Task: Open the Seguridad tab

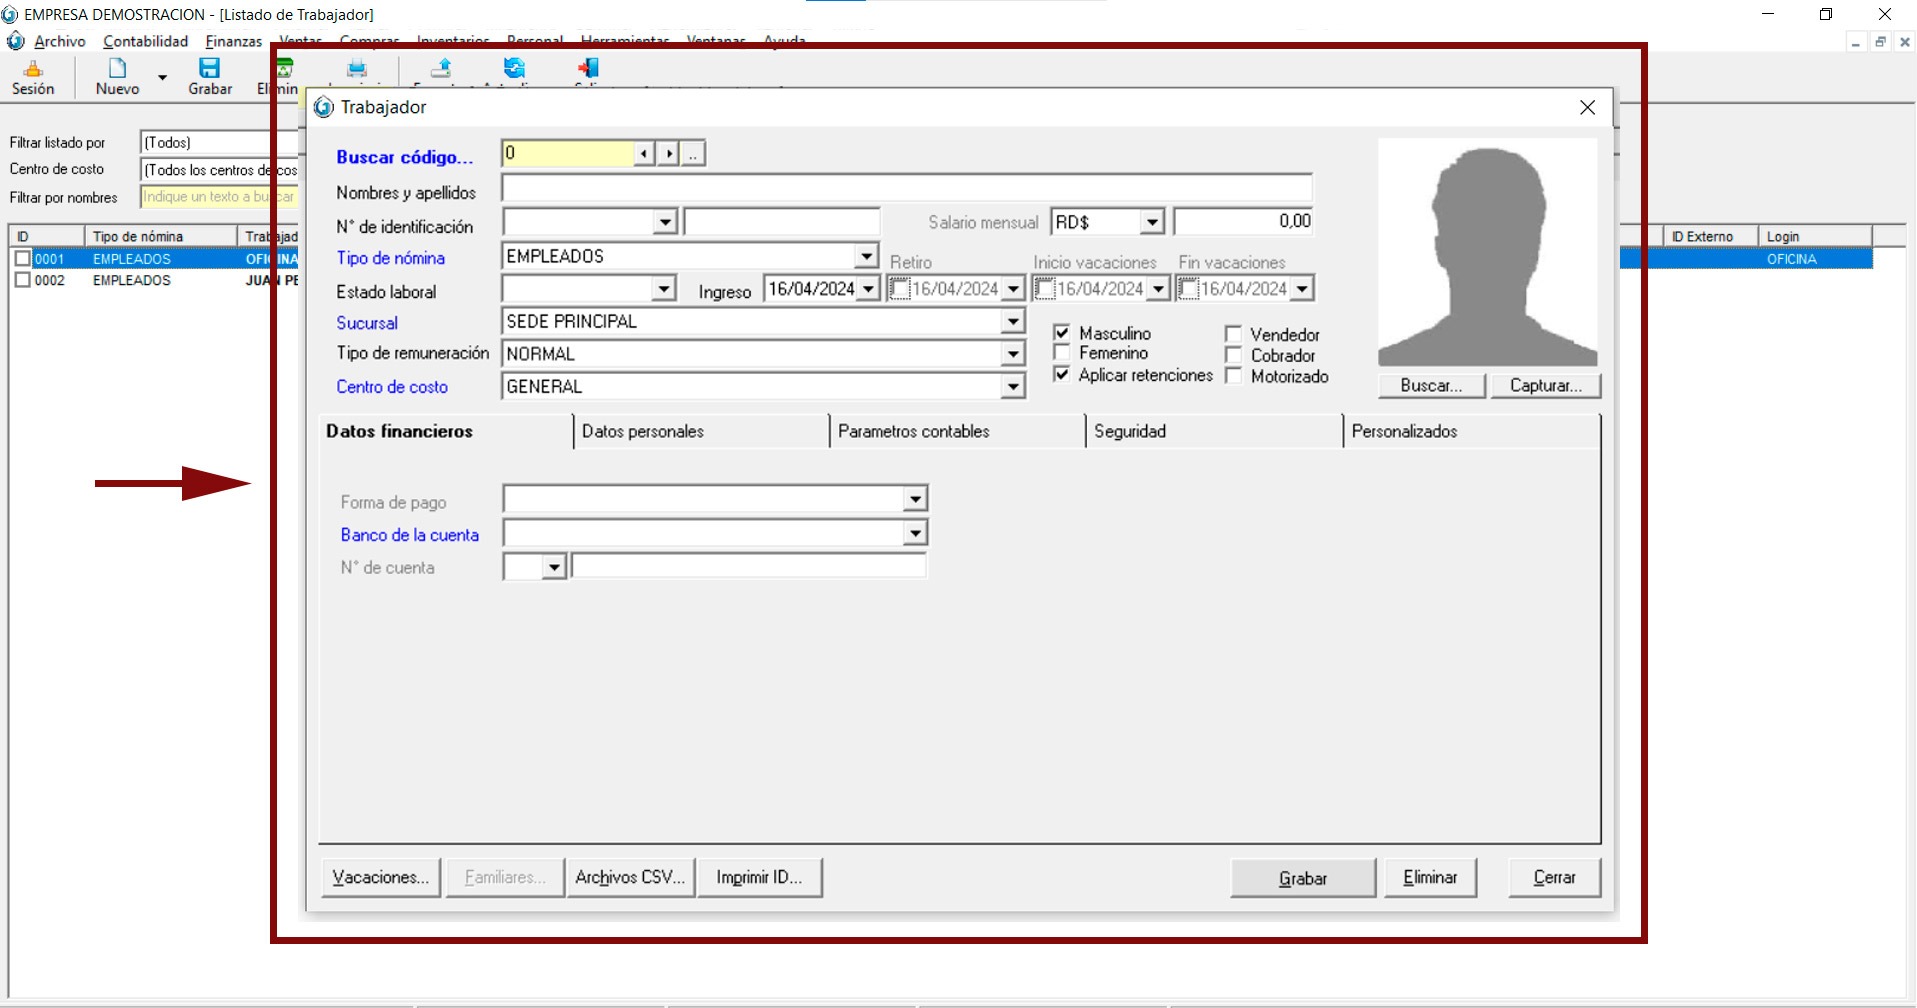Action: [1130, 432]
